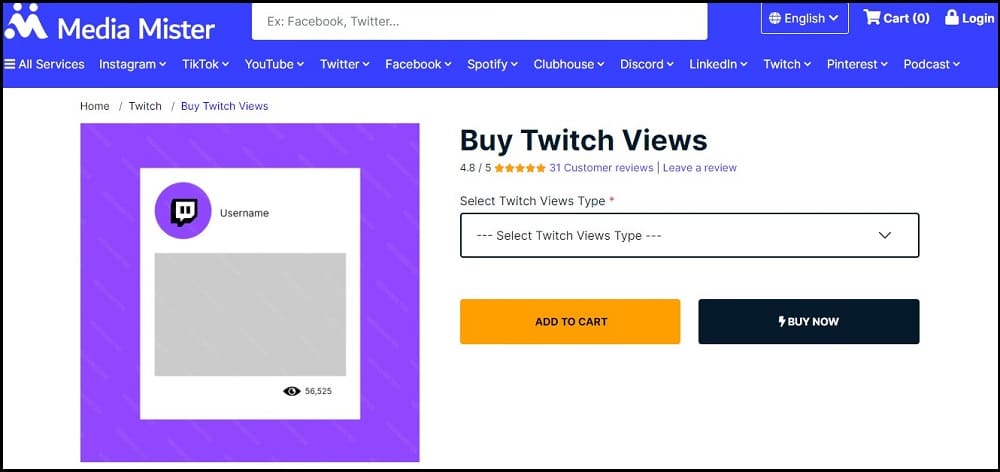Click the BUY NOW button
This screenshot has width=1000, height=472.
809,321
